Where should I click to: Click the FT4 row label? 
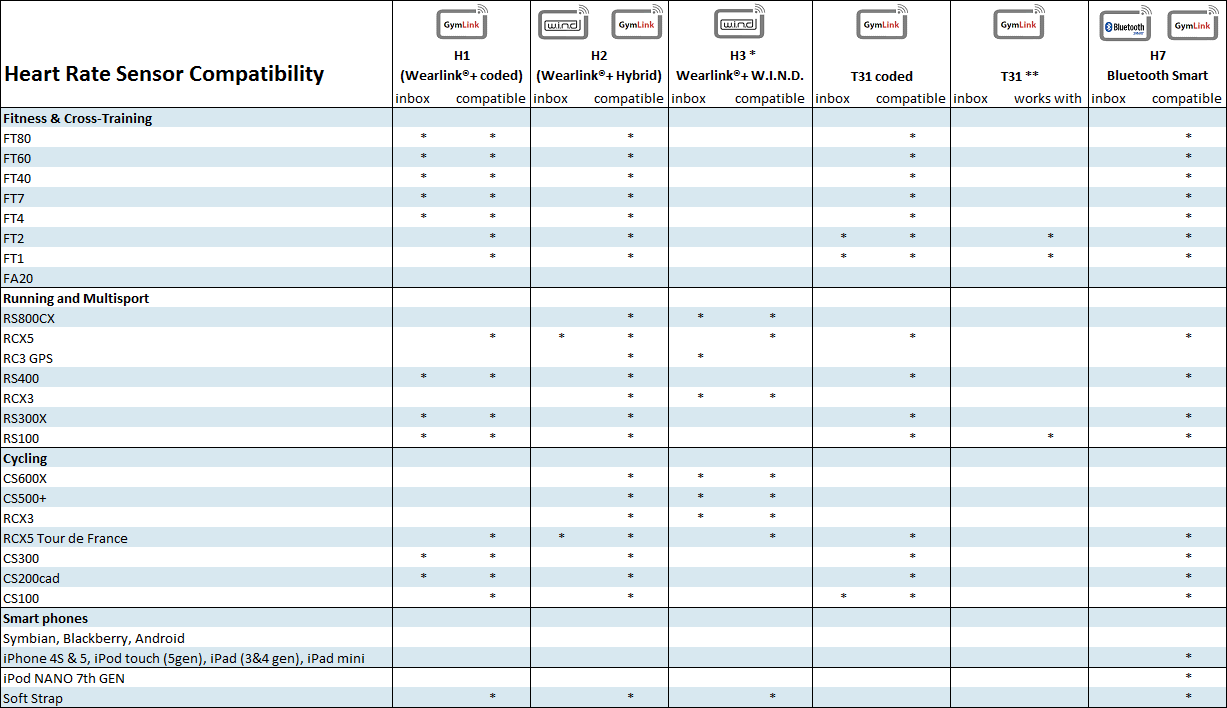click(14, 218)
